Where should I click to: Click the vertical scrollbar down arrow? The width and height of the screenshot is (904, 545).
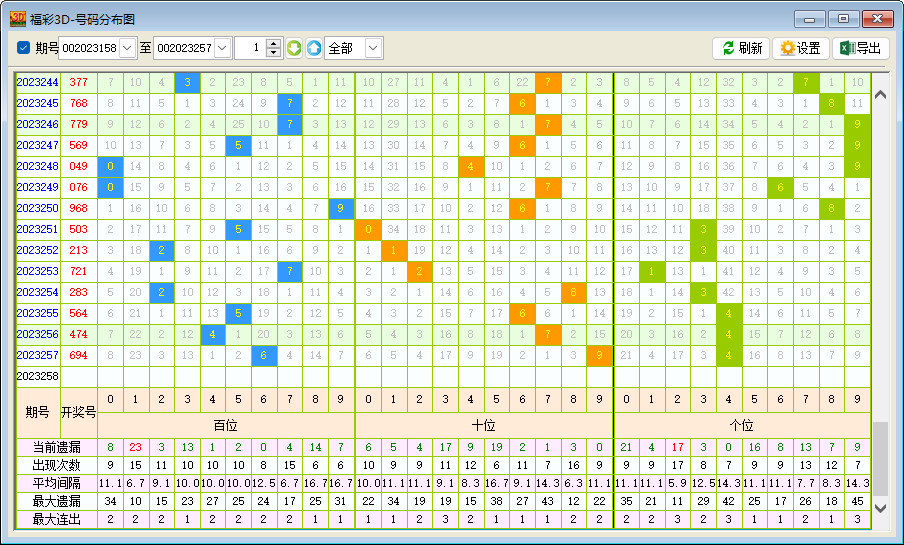click(880, 507)
